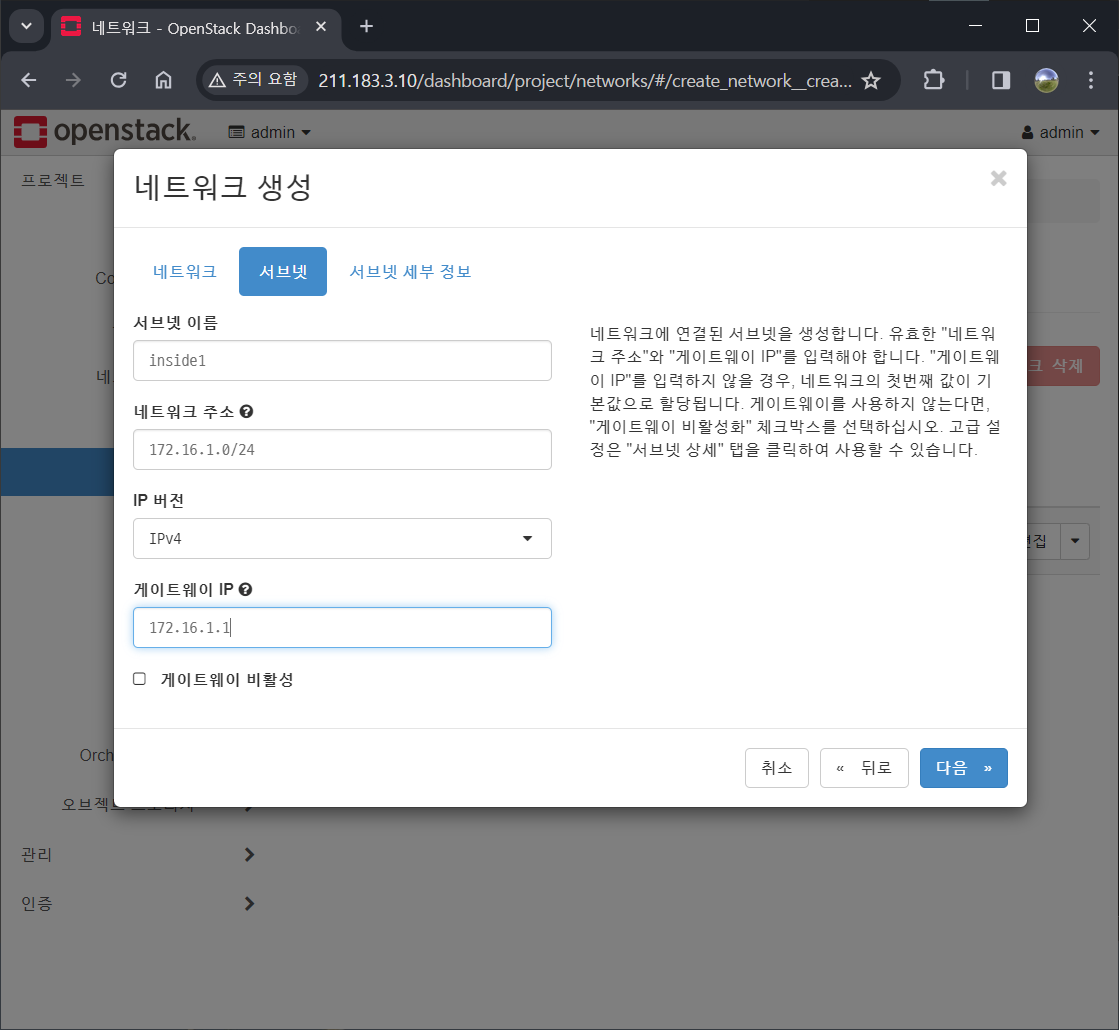Click the 네트워크 주소 help question icon
The height and width of the screenshot is (1030, 1119).
(x=246, y=411)
